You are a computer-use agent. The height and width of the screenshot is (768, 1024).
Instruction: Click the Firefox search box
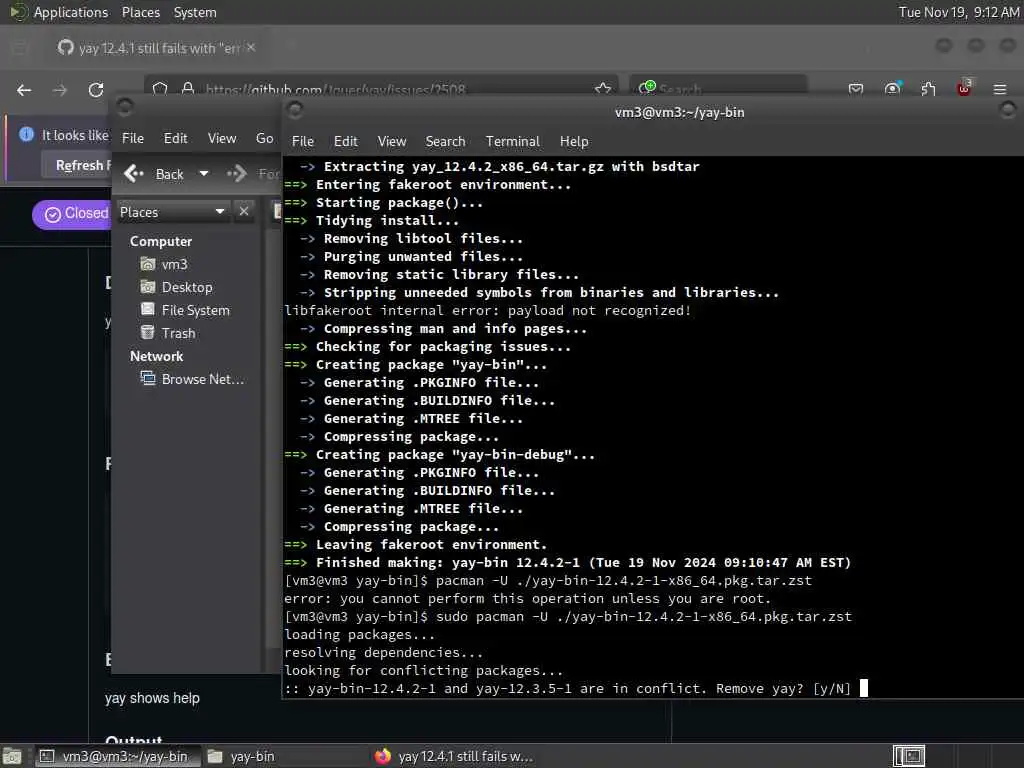(718, 88)
